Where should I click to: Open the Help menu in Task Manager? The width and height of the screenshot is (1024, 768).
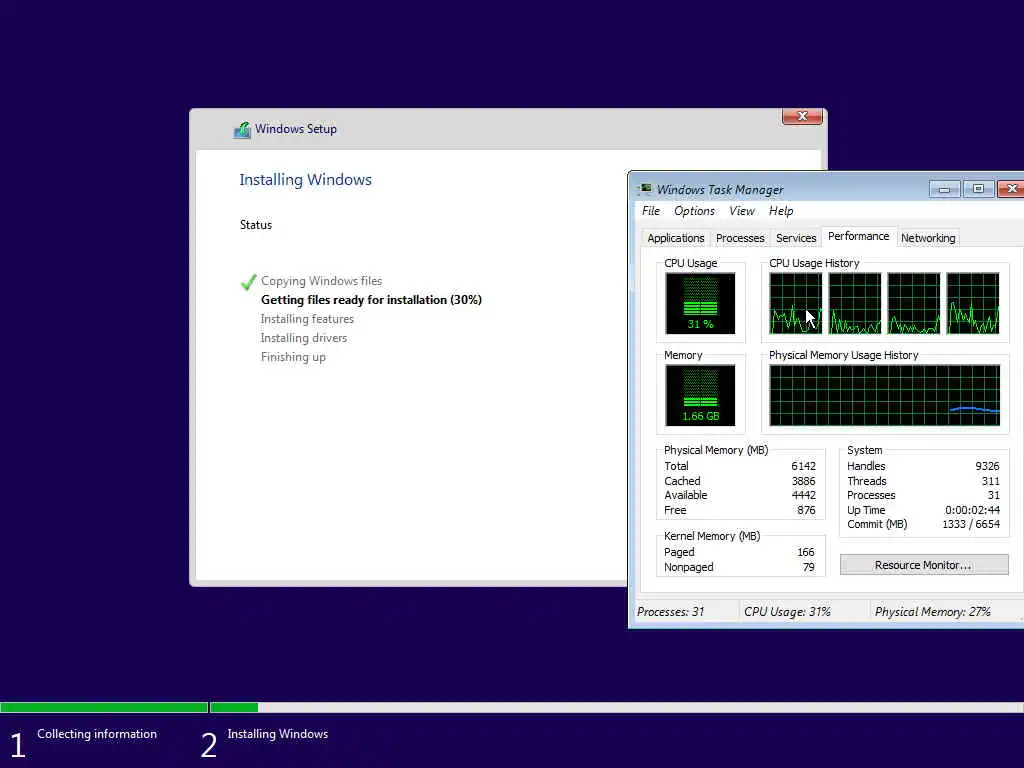point(781,211)
